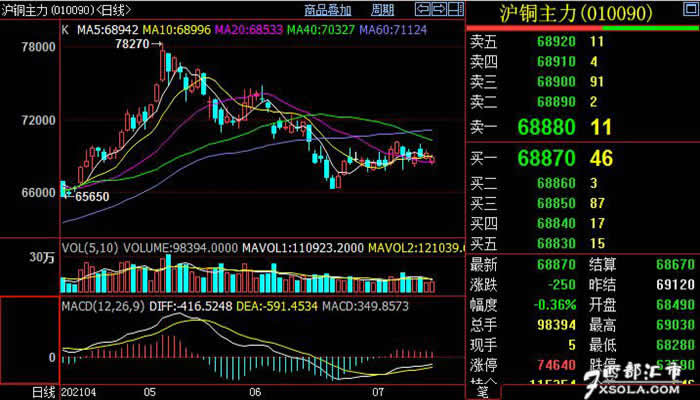Click the 65650 low price marker

coord(92,197)
